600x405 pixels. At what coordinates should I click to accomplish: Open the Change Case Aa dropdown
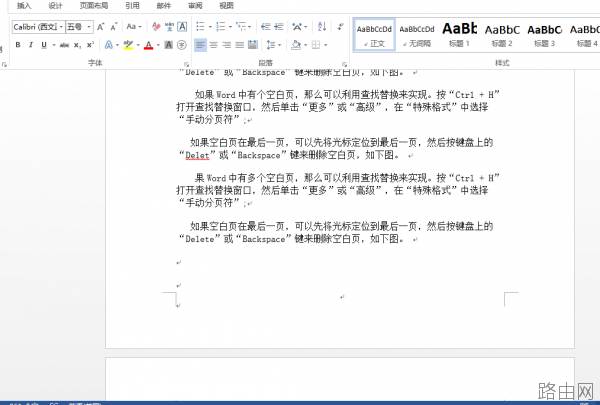[134, 27]
